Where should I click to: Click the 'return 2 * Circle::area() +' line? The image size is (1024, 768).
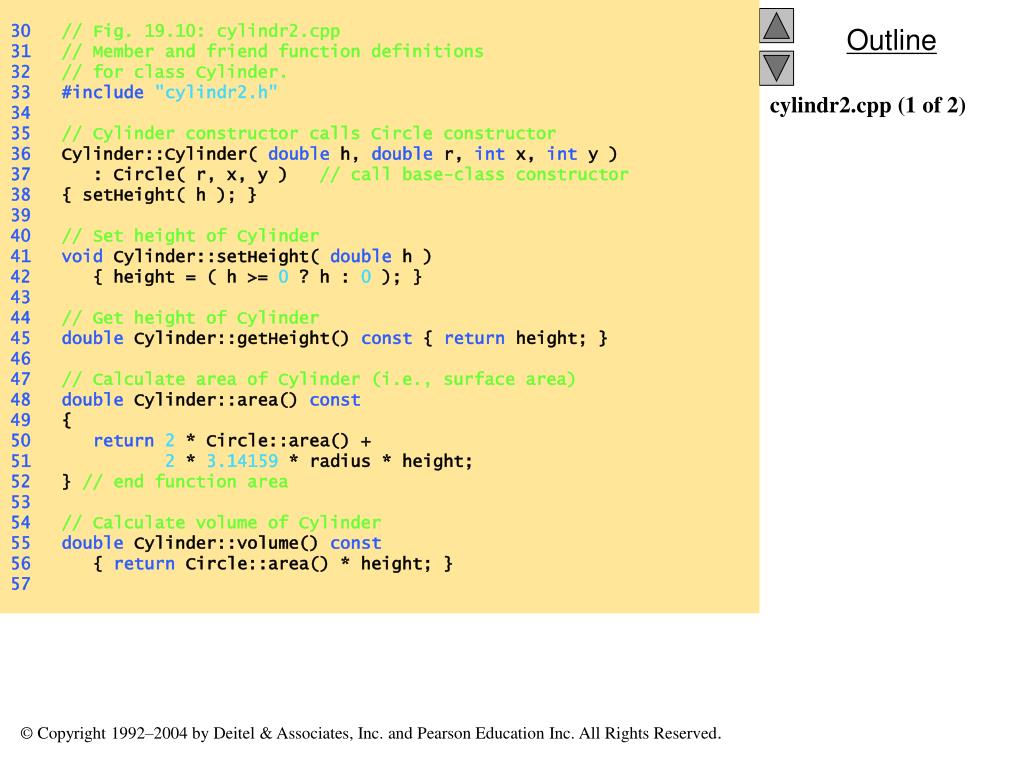point(232,441)
